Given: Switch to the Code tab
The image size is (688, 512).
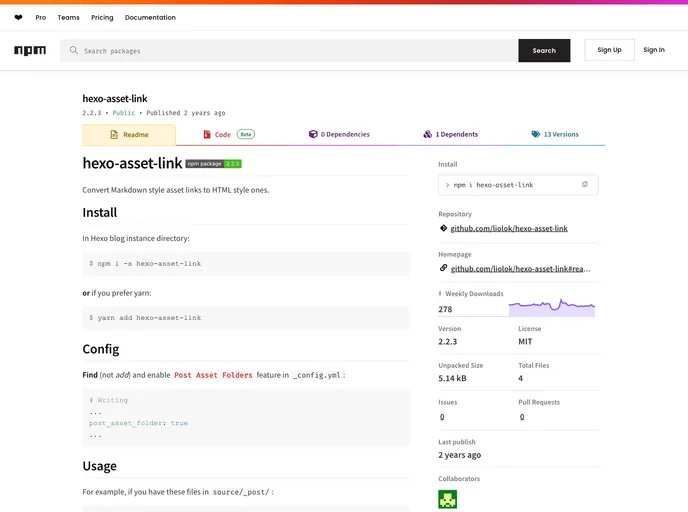Looking at the screenshot, I should [x=229, y=134].
